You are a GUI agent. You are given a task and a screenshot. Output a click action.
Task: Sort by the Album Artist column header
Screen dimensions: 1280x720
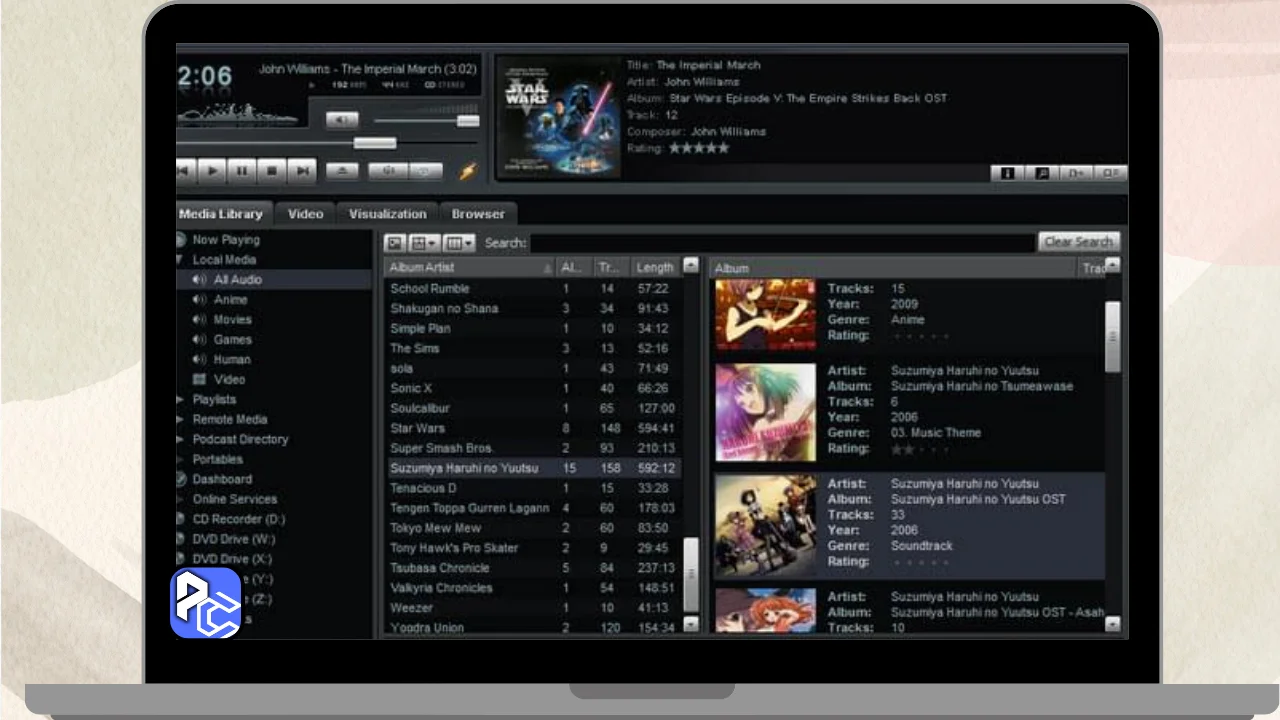470,268
